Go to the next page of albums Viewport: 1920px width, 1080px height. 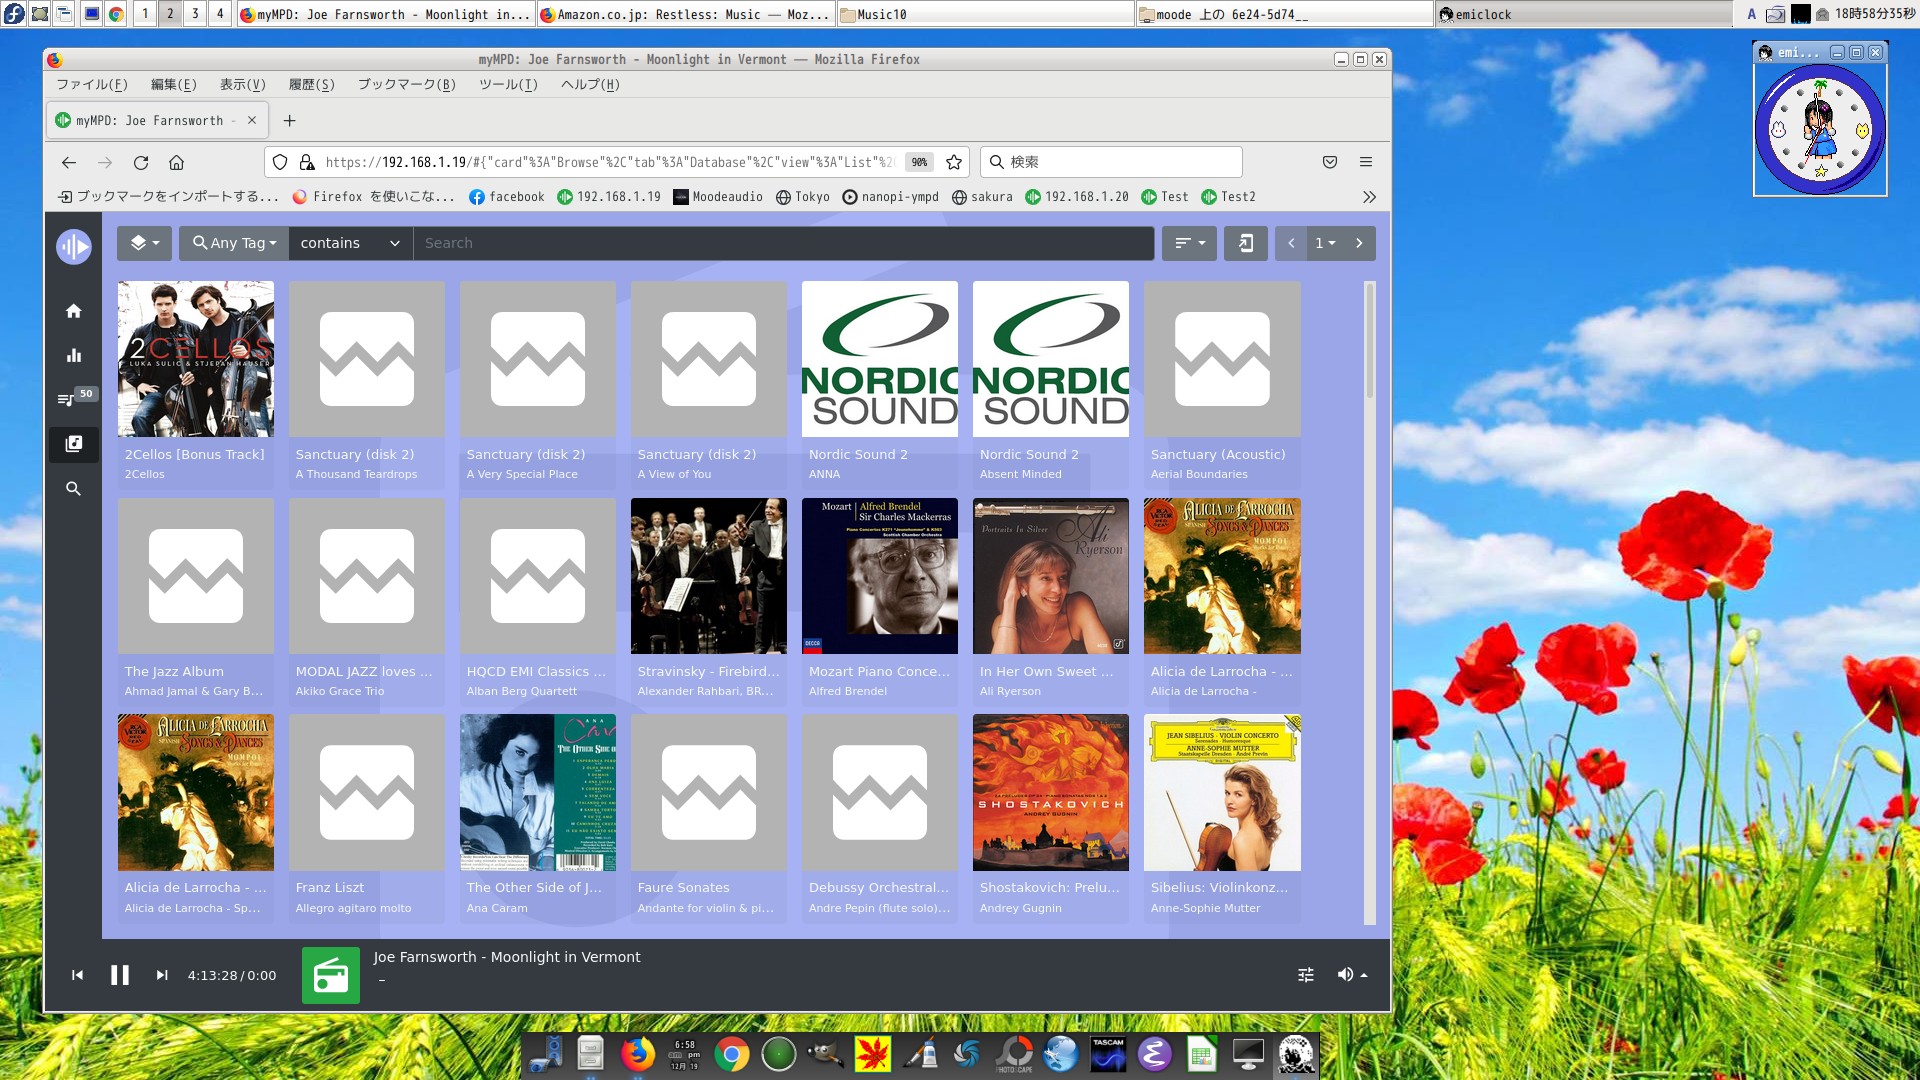[x=1359, y=243]
